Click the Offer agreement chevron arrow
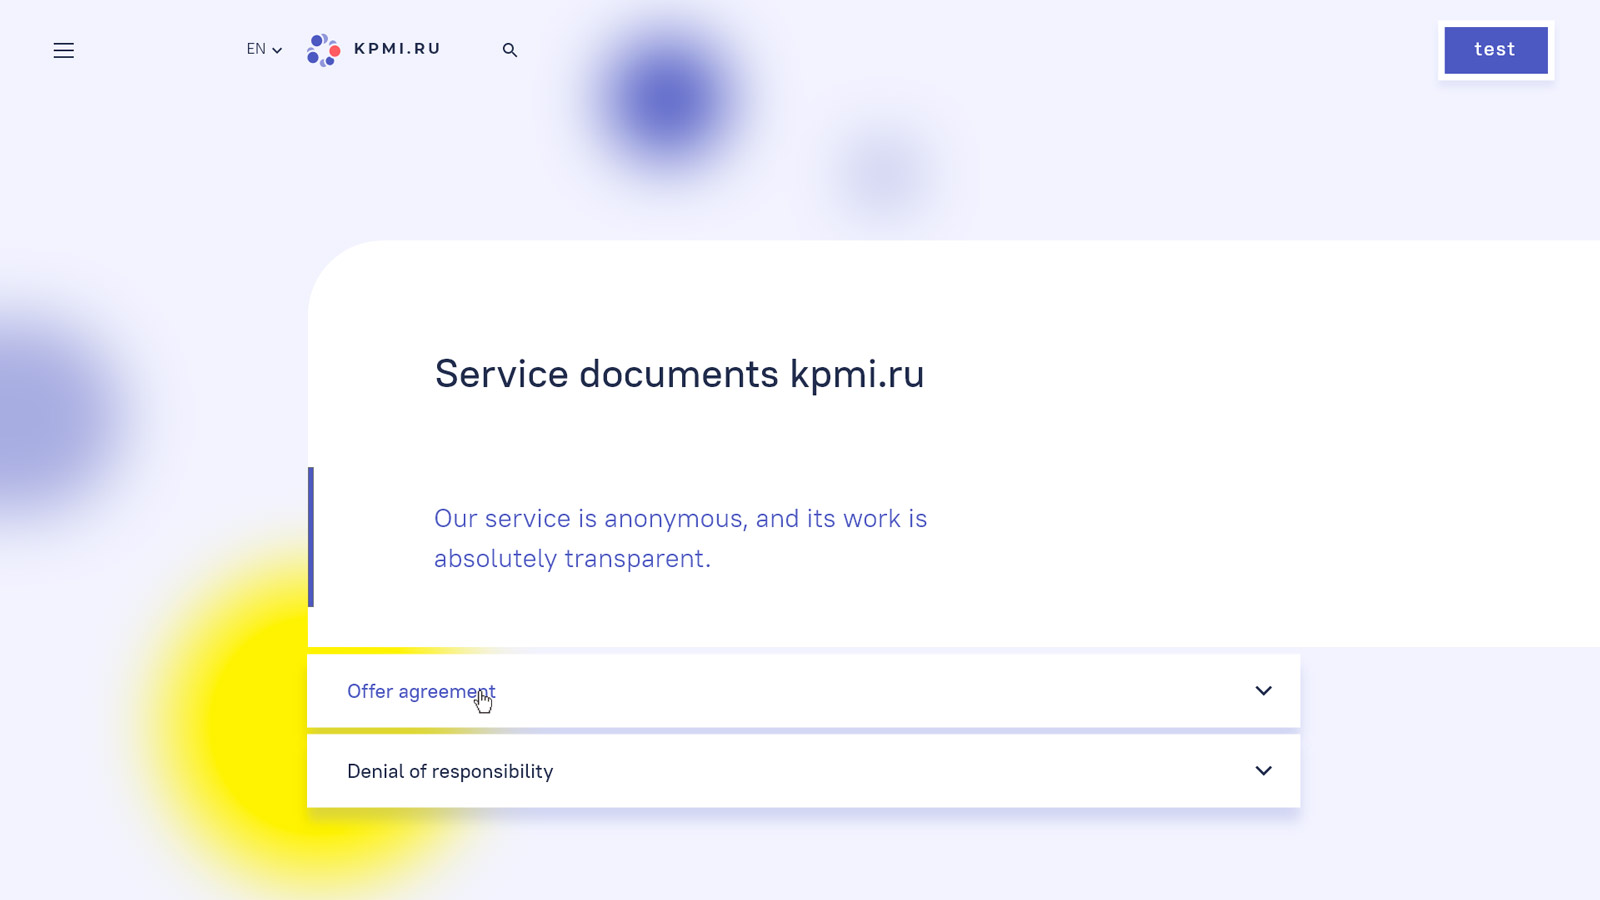The image size is (1600, 900). coord(1263,691)
